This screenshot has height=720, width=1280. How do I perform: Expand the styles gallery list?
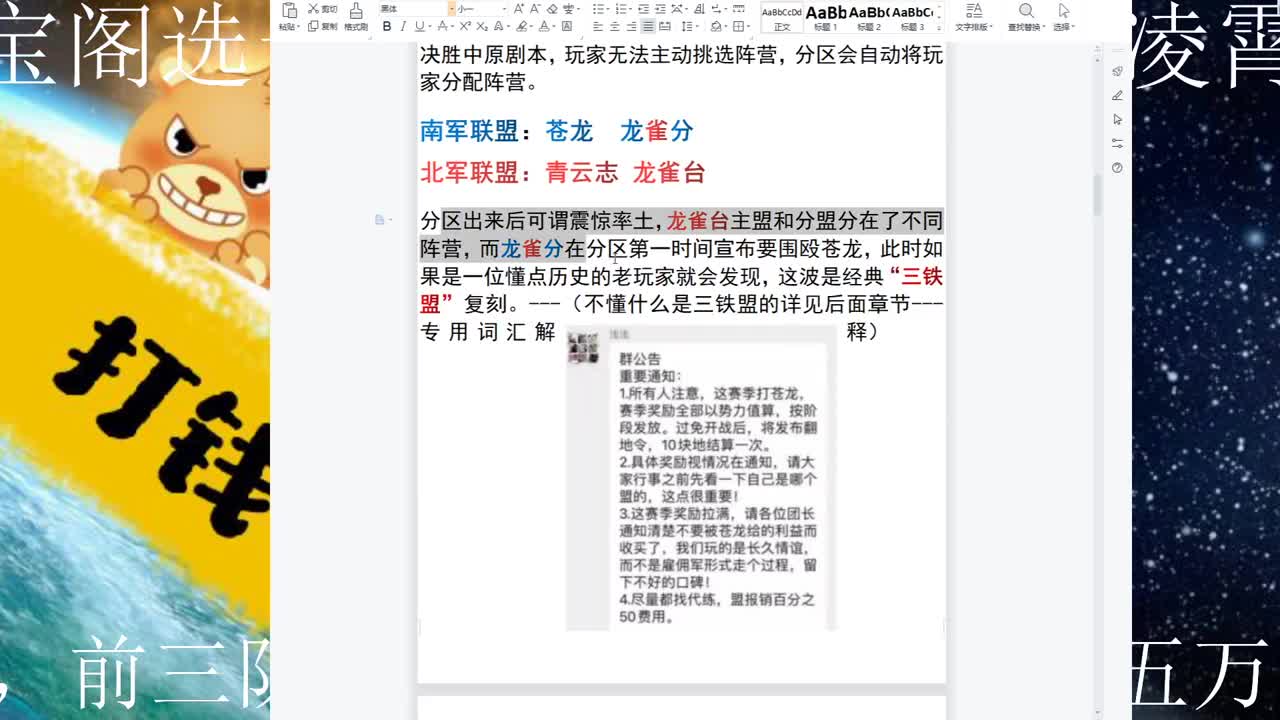coord(939,26)
